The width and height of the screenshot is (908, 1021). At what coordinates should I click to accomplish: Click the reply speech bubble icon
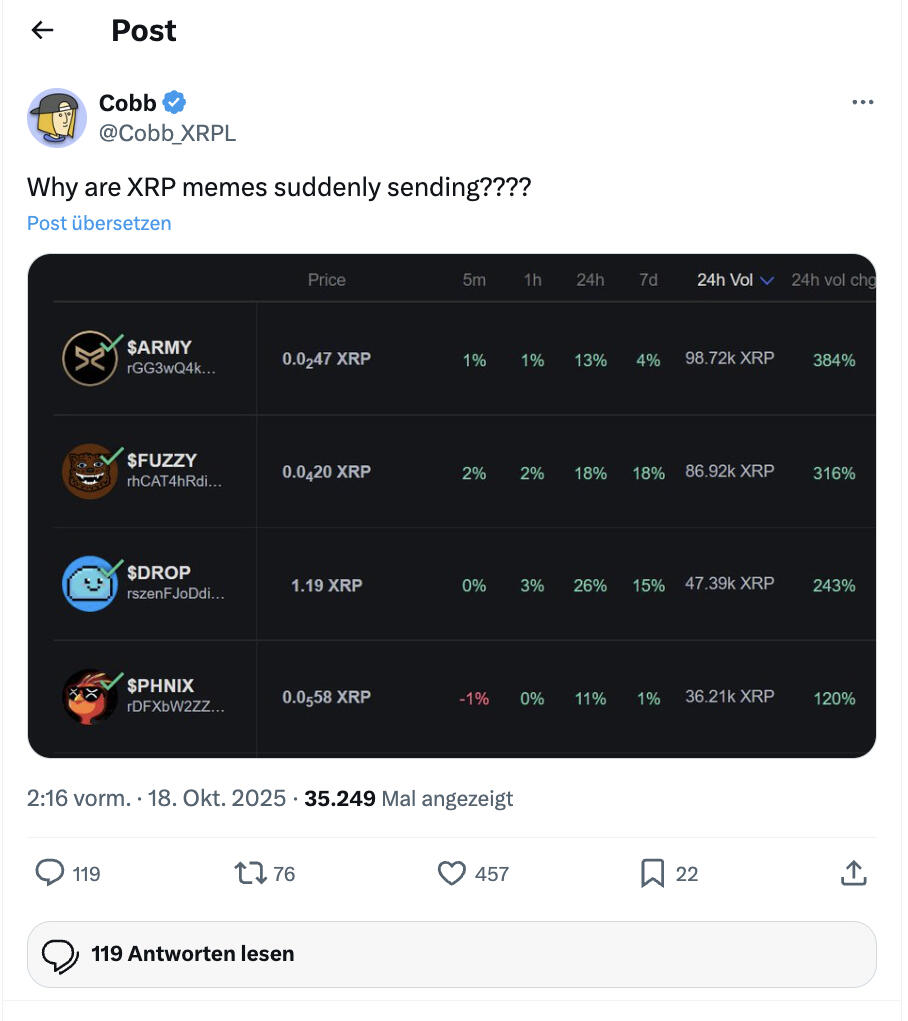click(50, 873)
